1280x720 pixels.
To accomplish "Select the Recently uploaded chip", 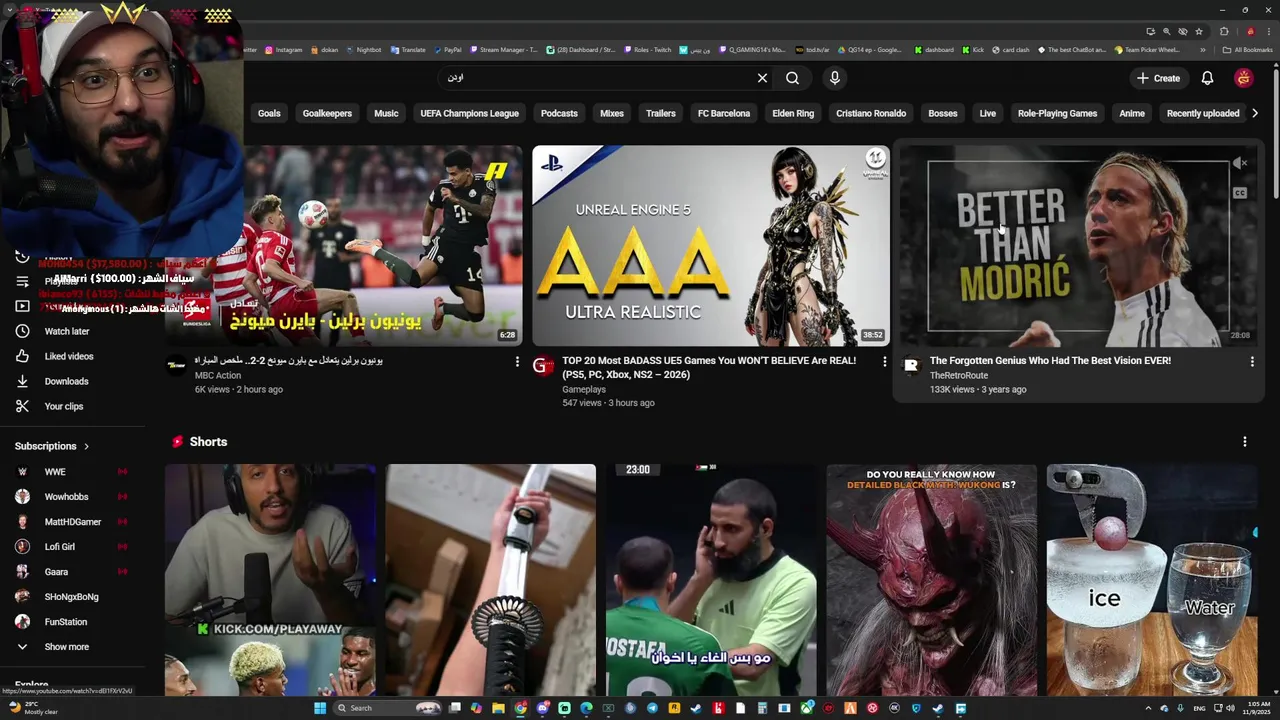I will point(1203,113).
